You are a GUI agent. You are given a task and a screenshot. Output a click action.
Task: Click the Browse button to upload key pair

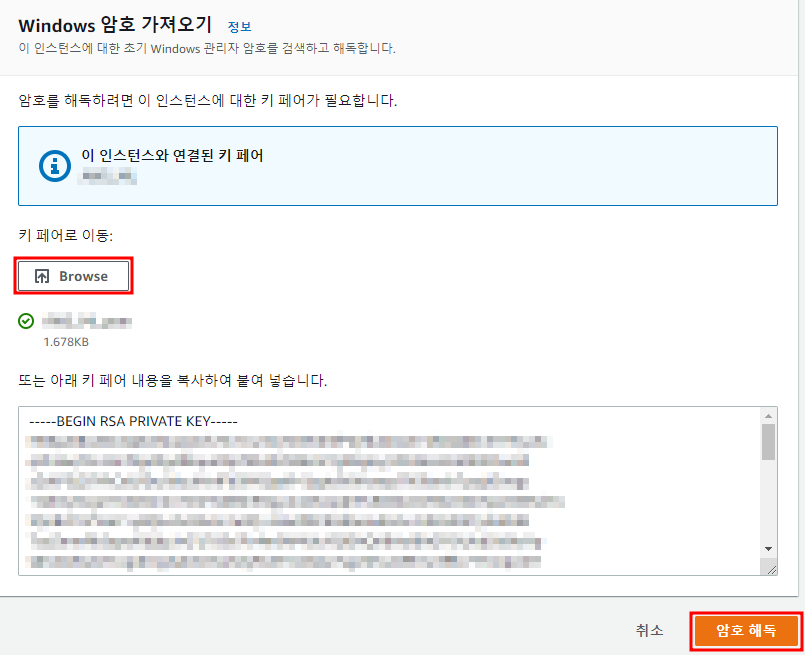point(73,276)
